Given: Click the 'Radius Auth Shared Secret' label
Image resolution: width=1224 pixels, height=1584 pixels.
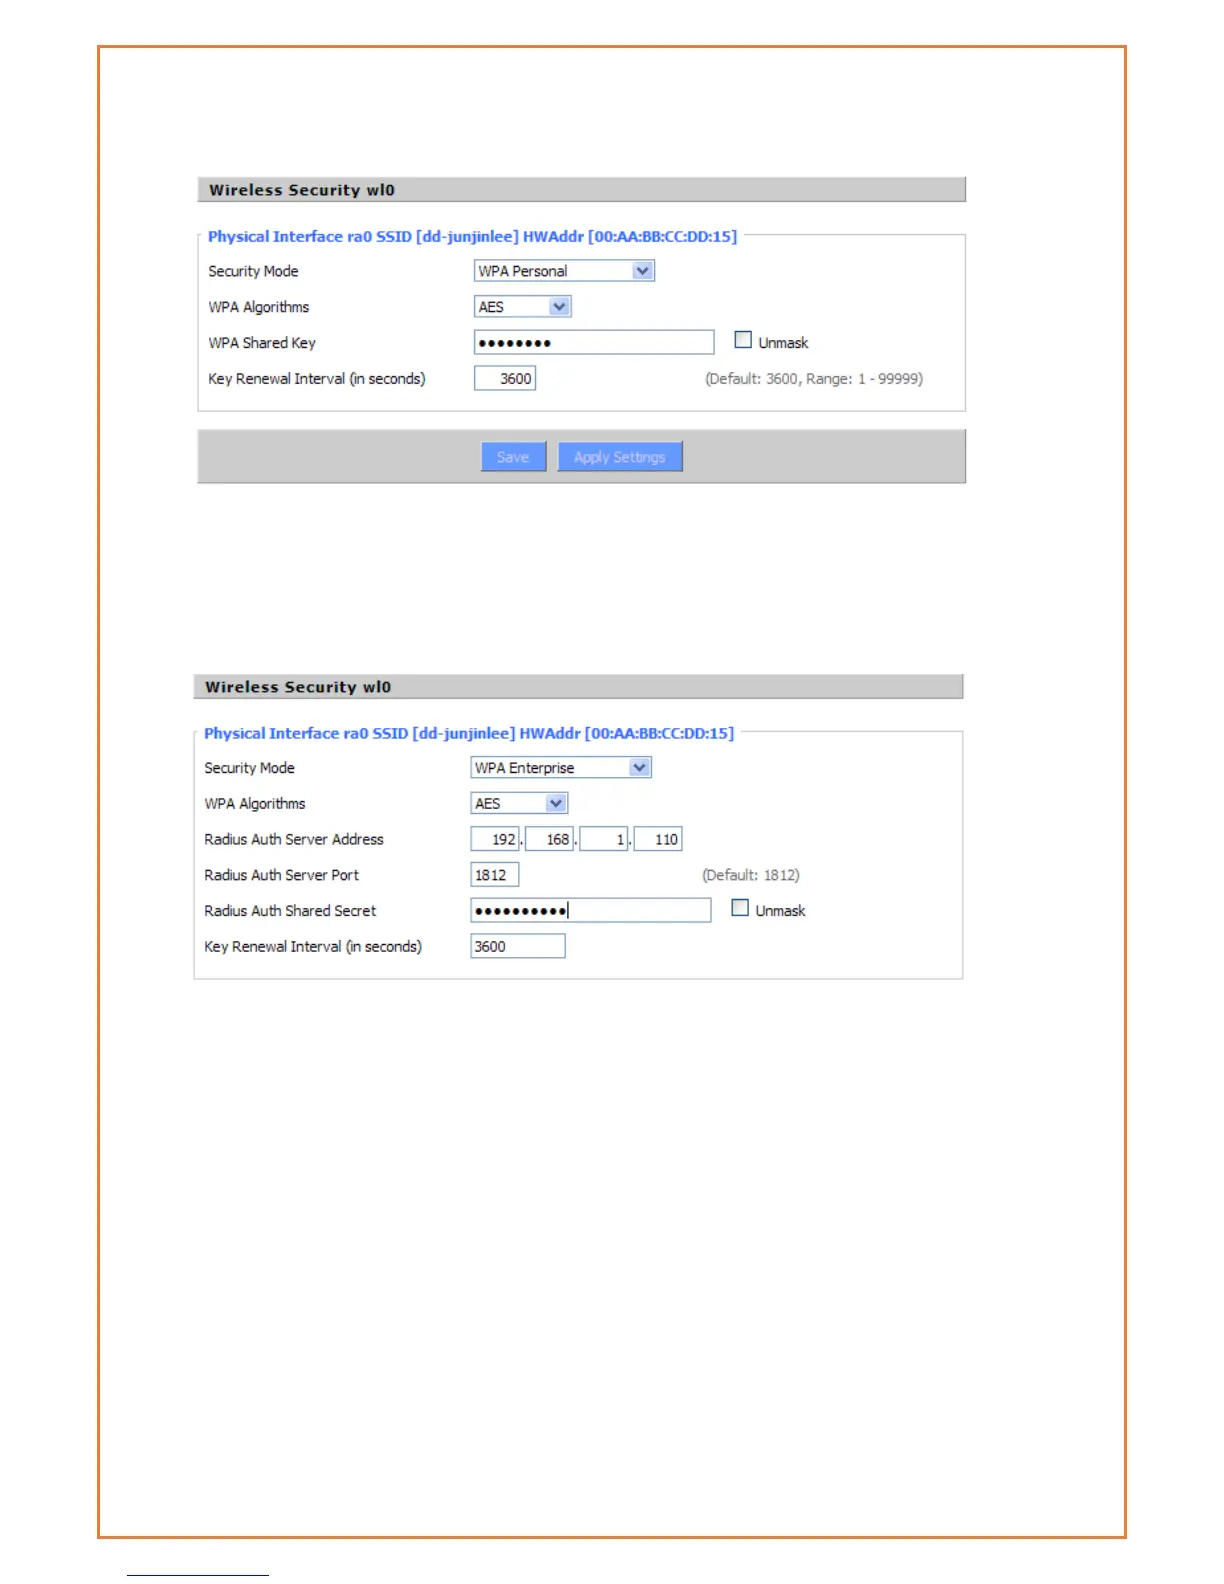Looking at the screenshot, I should (x=290, y=911).
